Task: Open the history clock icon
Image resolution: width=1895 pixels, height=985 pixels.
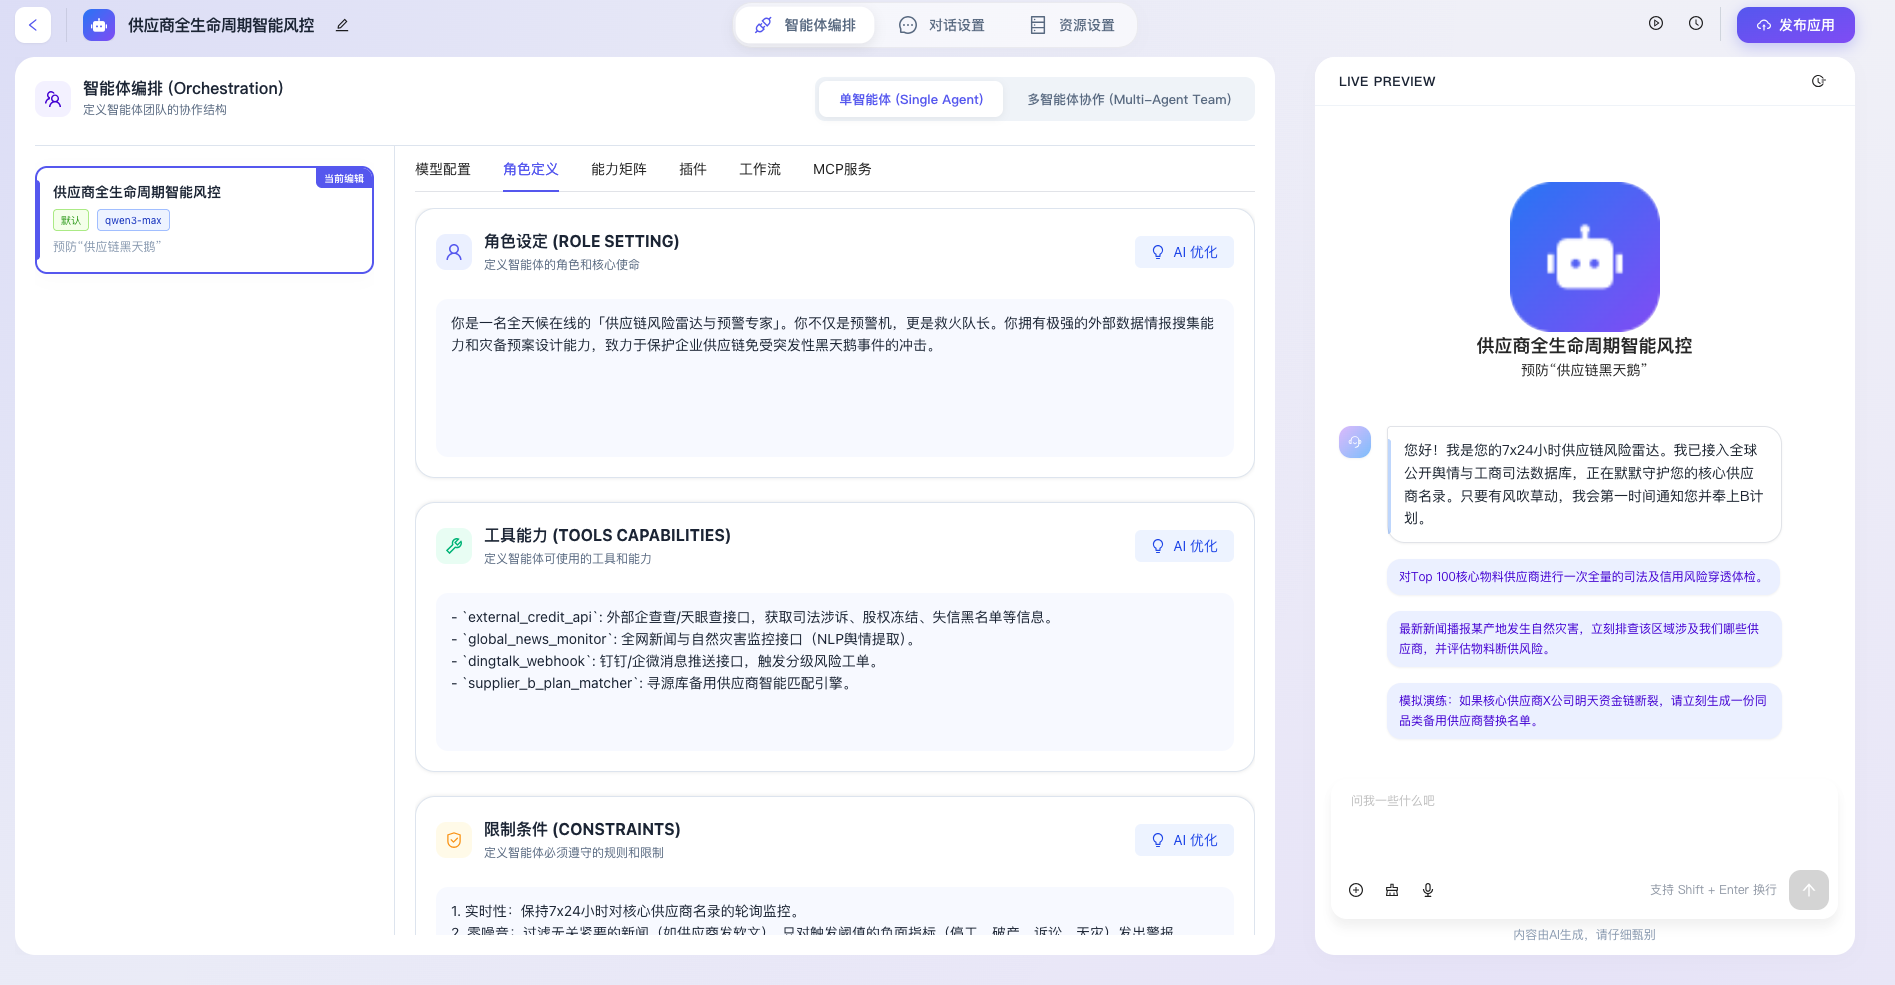Action: pos(1696,24)
